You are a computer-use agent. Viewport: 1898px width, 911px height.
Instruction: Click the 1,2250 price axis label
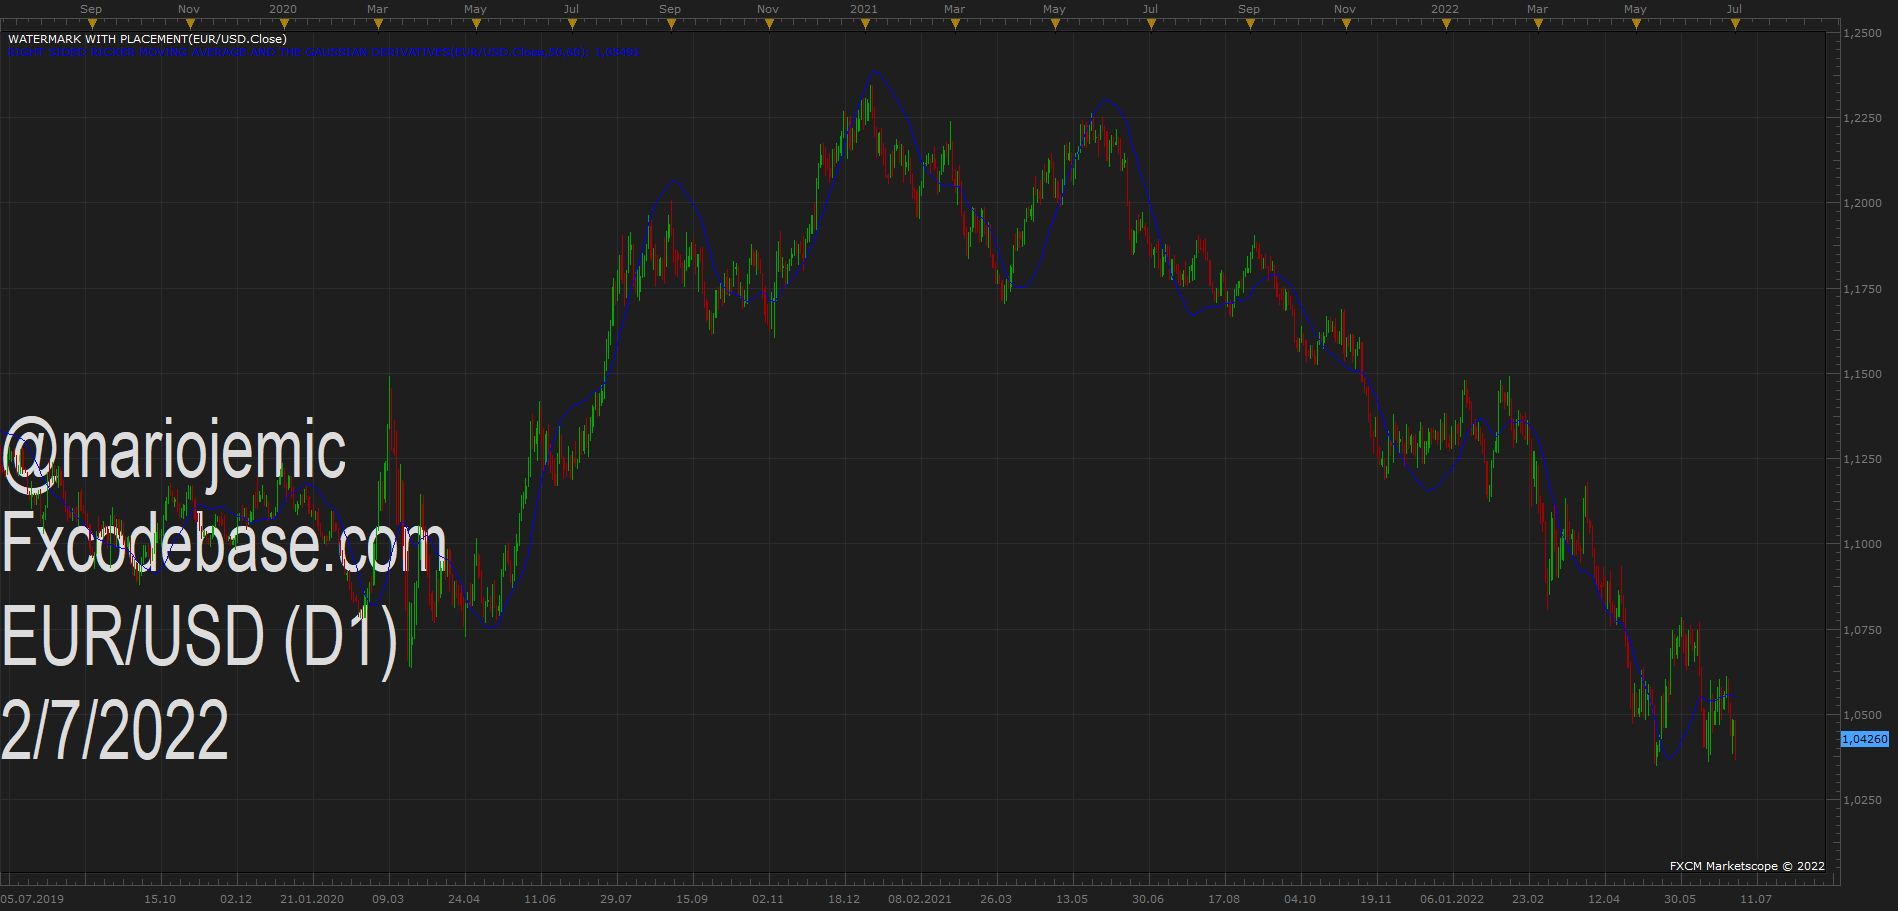pyautogui.click(x=1862, y=118)
